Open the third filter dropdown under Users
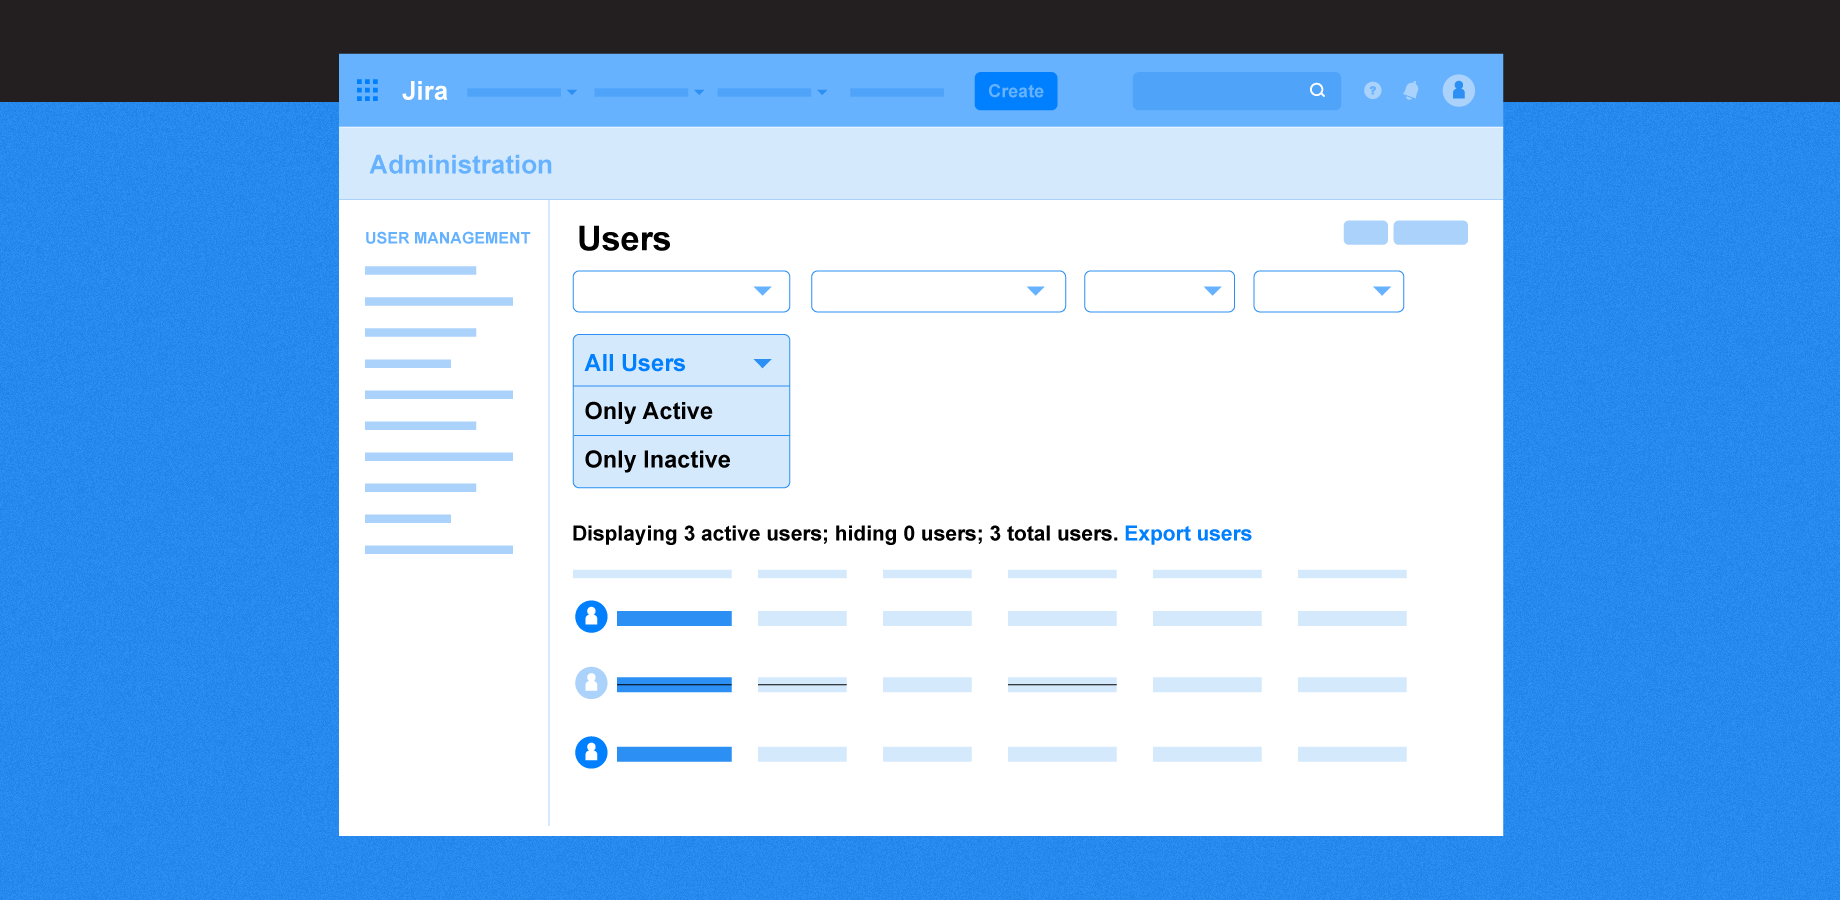Screen dimensions: 1840x900 click(1159, 291)
